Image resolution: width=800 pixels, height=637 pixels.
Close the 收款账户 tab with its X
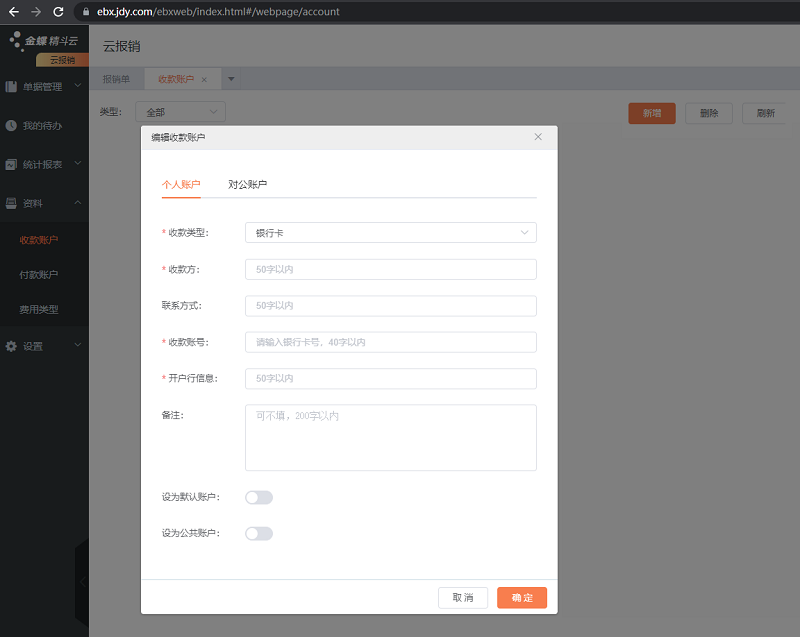tap(204, 79)
